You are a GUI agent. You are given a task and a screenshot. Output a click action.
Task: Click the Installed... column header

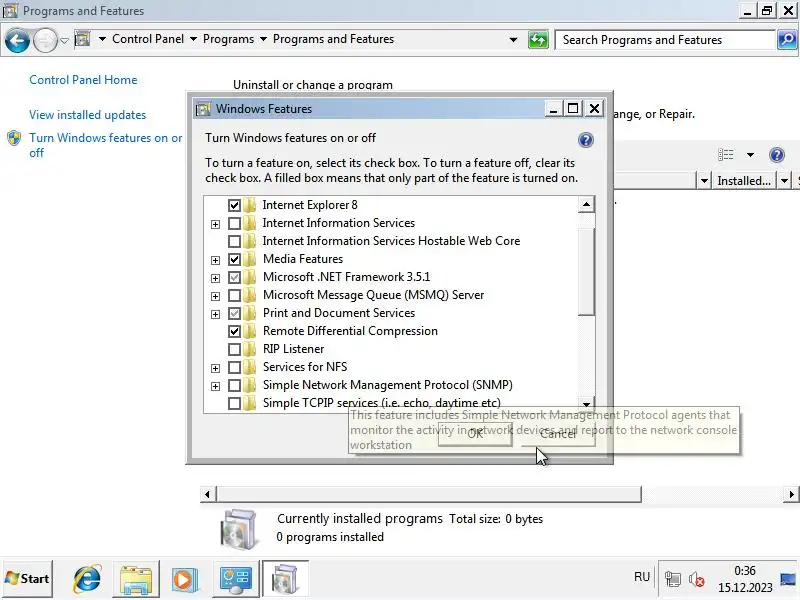(x=744, y=181)
